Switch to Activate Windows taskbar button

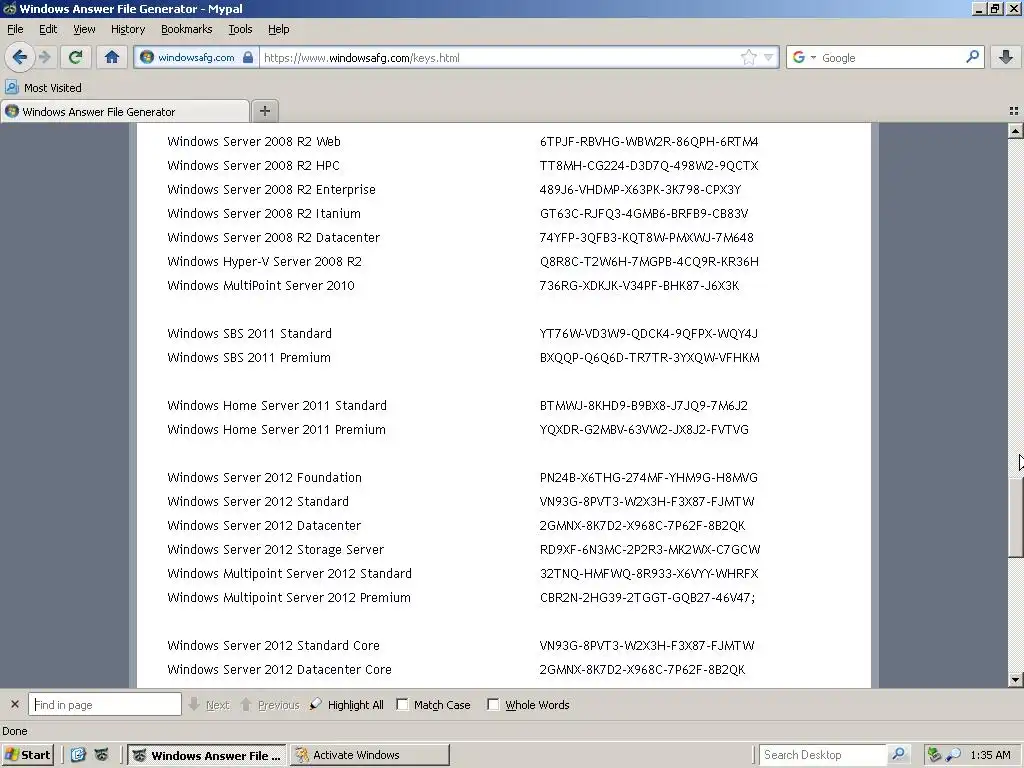[370, 755]
